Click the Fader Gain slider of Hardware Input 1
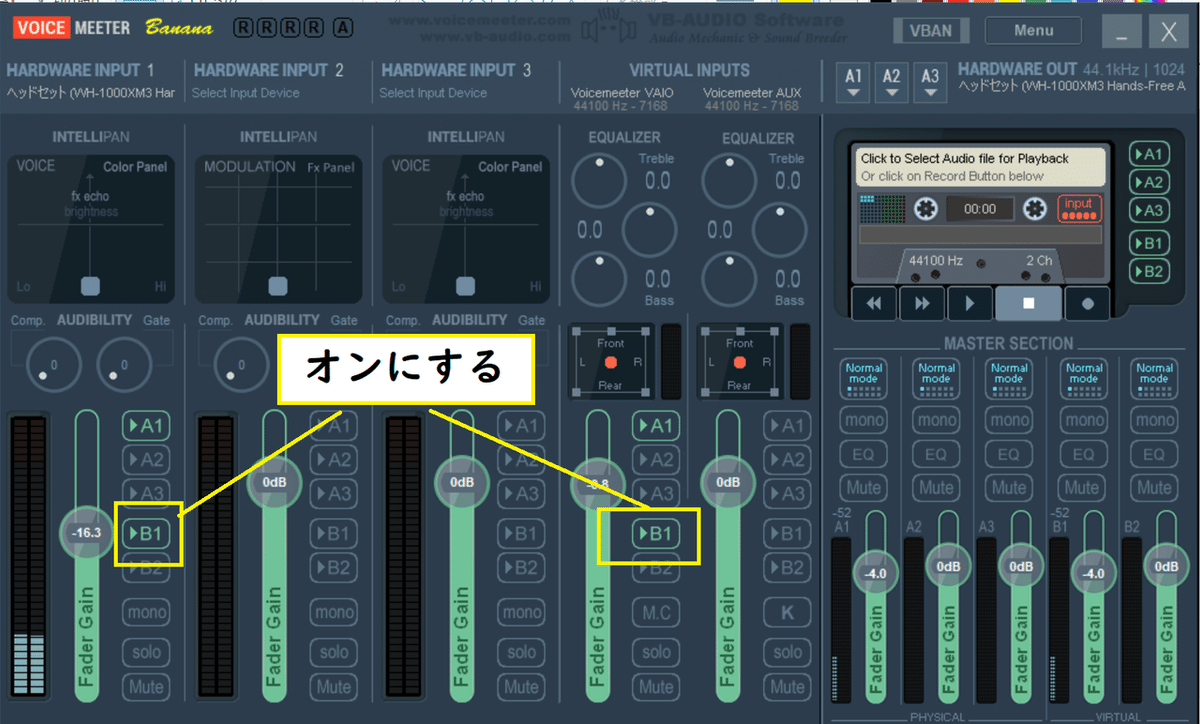1200x724 pixels. click(86, 533)
